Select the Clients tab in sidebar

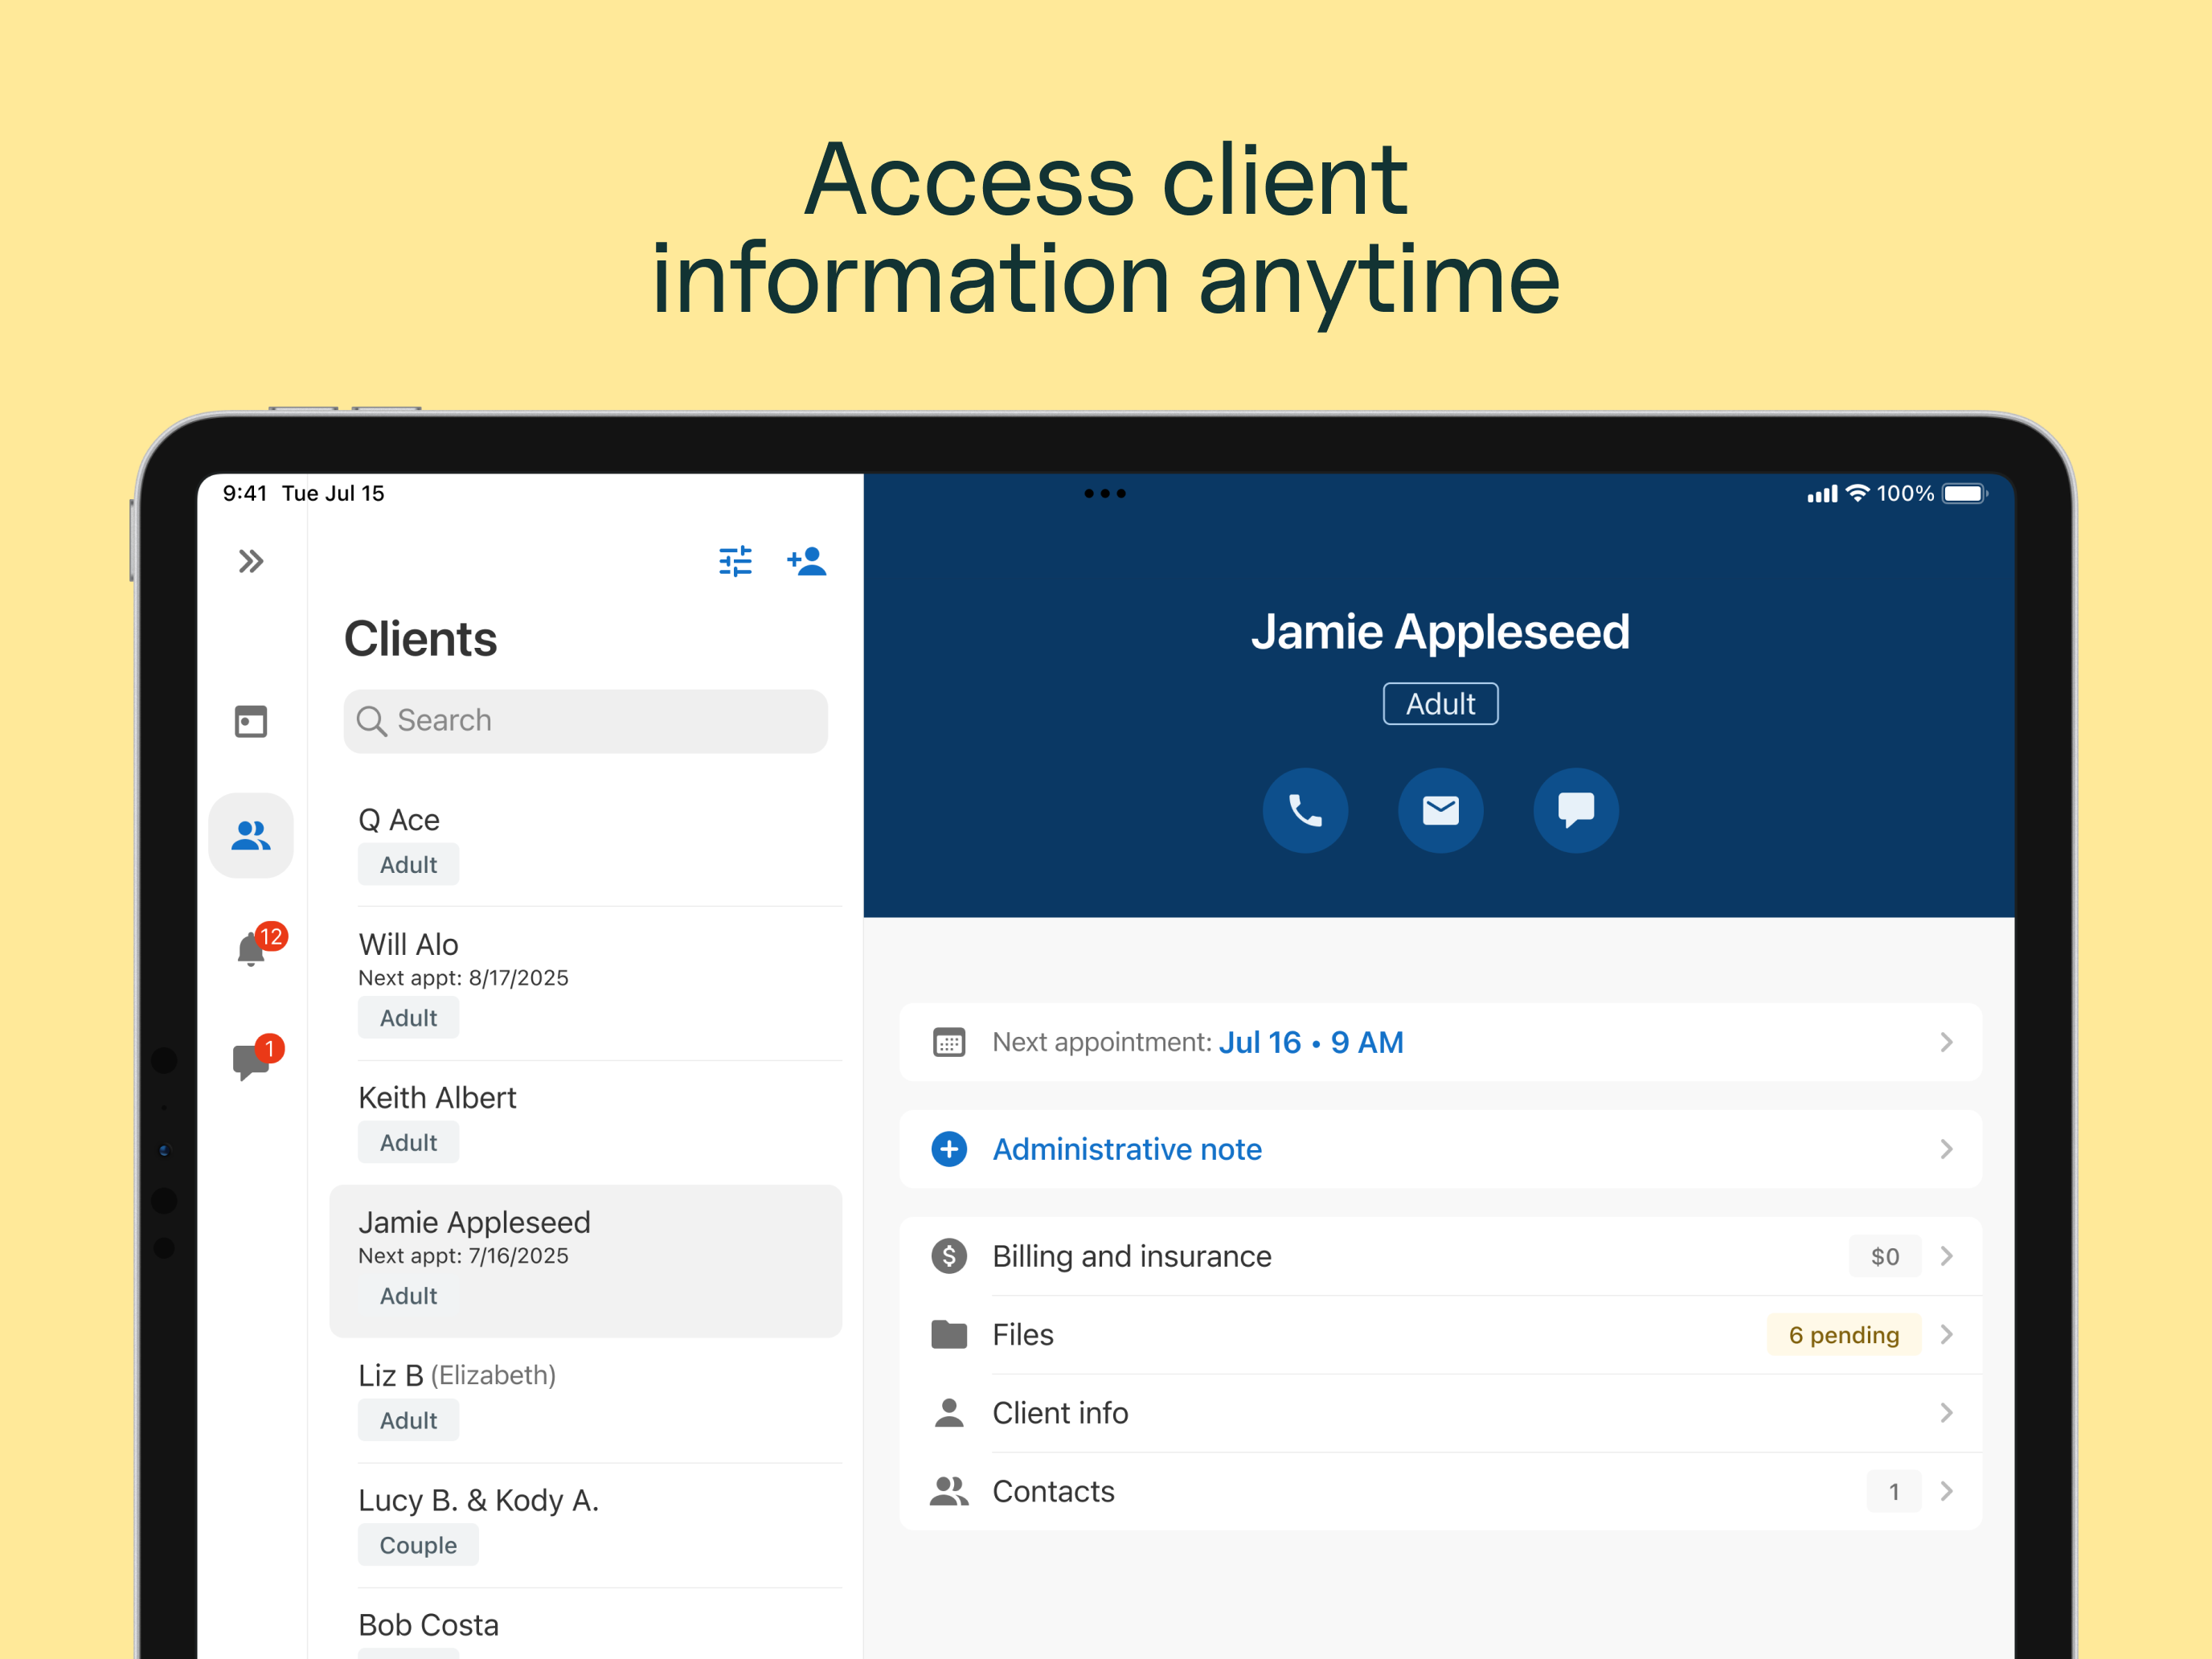click(251, 835)
